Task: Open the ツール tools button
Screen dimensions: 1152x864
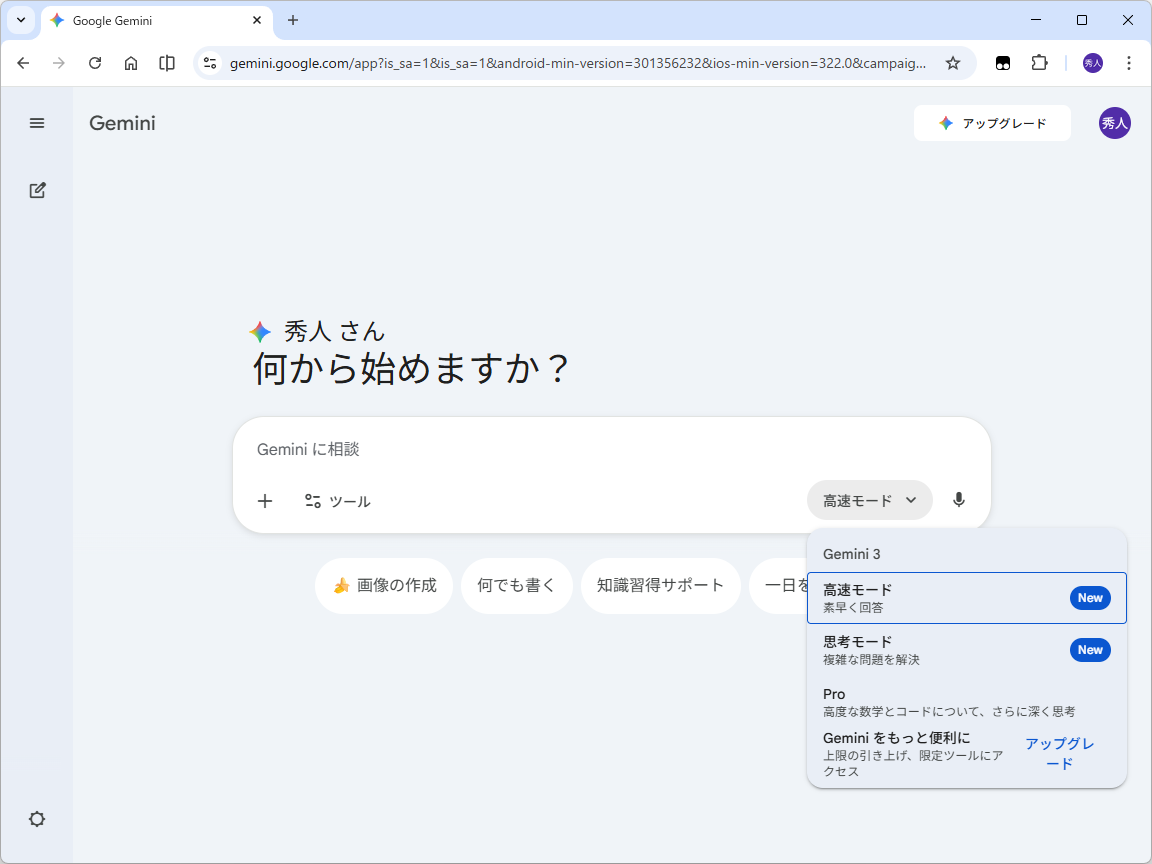Action: (337, 501)
